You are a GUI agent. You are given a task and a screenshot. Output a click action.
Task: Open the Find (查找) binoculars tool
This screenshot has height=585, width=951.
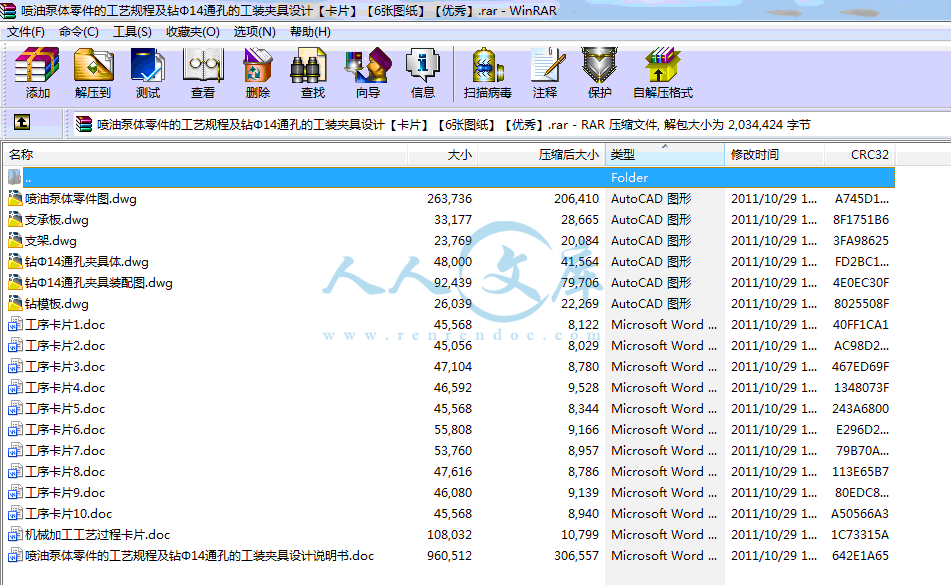click(312, 73)
